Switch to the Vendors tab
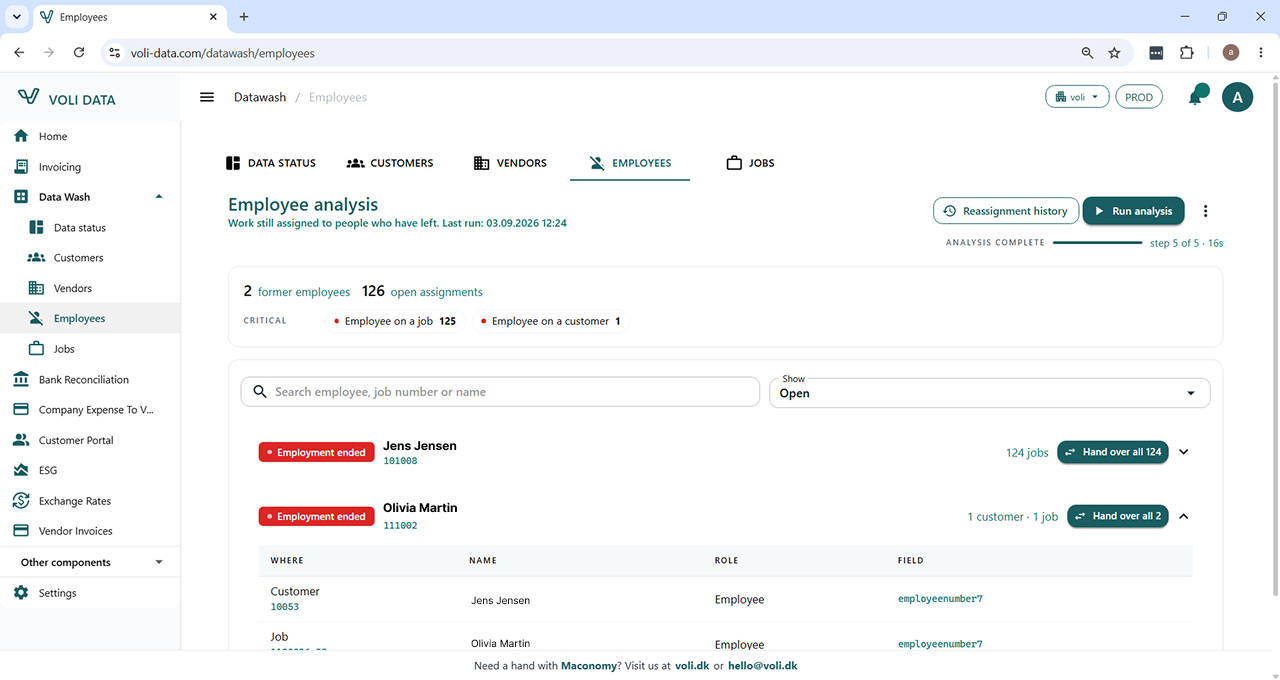Screen dimensions: 1280x680 click(510, 163)
